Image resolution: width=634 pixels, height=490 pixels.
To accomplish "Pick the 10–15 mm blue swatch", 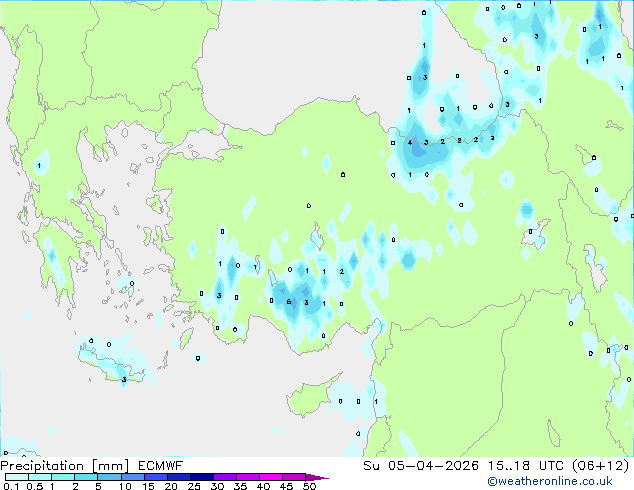I will tap(132, 477).
